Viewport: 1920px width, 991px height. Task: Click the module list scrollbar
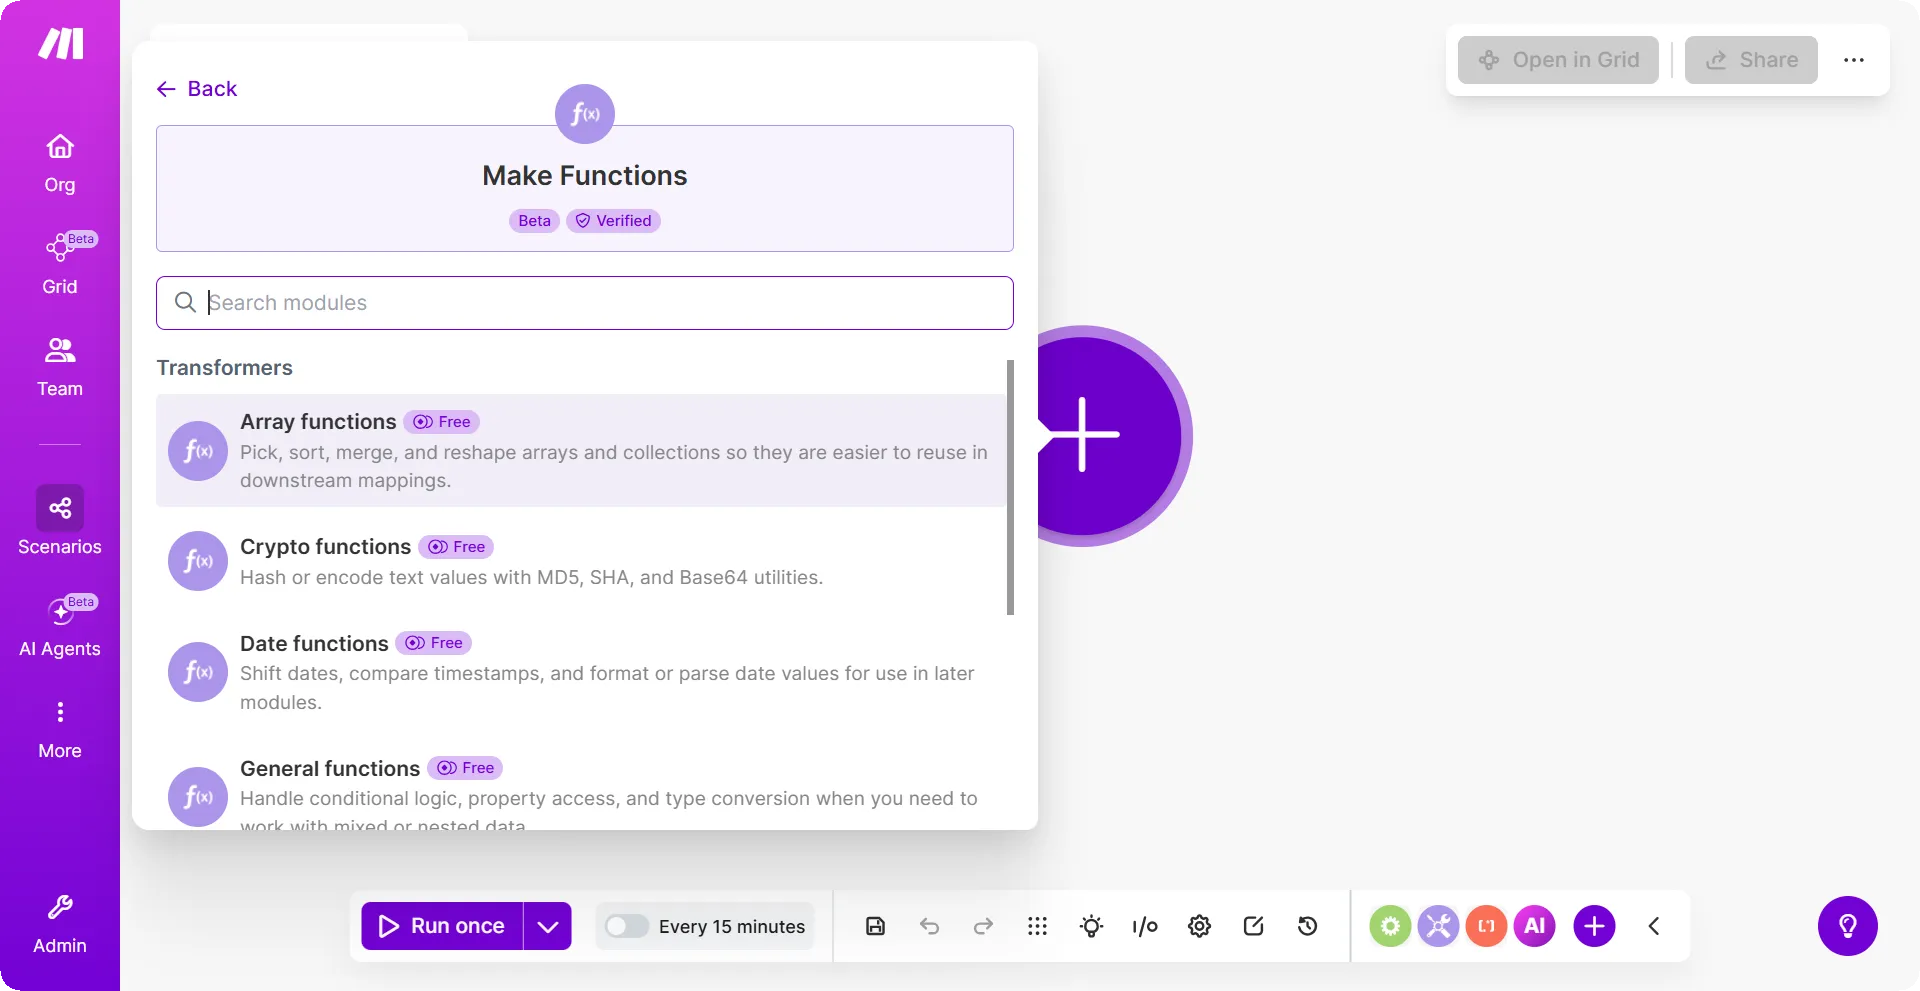pyautogui.click(x=1010, y=488)
